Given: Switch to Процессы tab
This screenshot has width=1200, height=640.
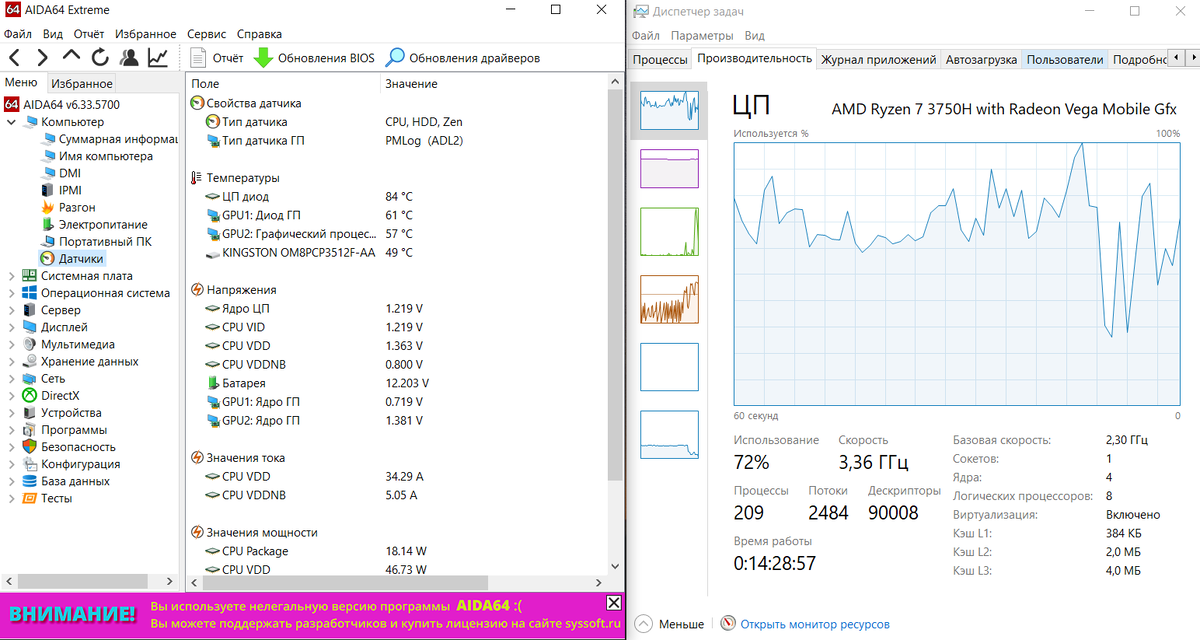Looking at the screenshot, I should [660, 60].
